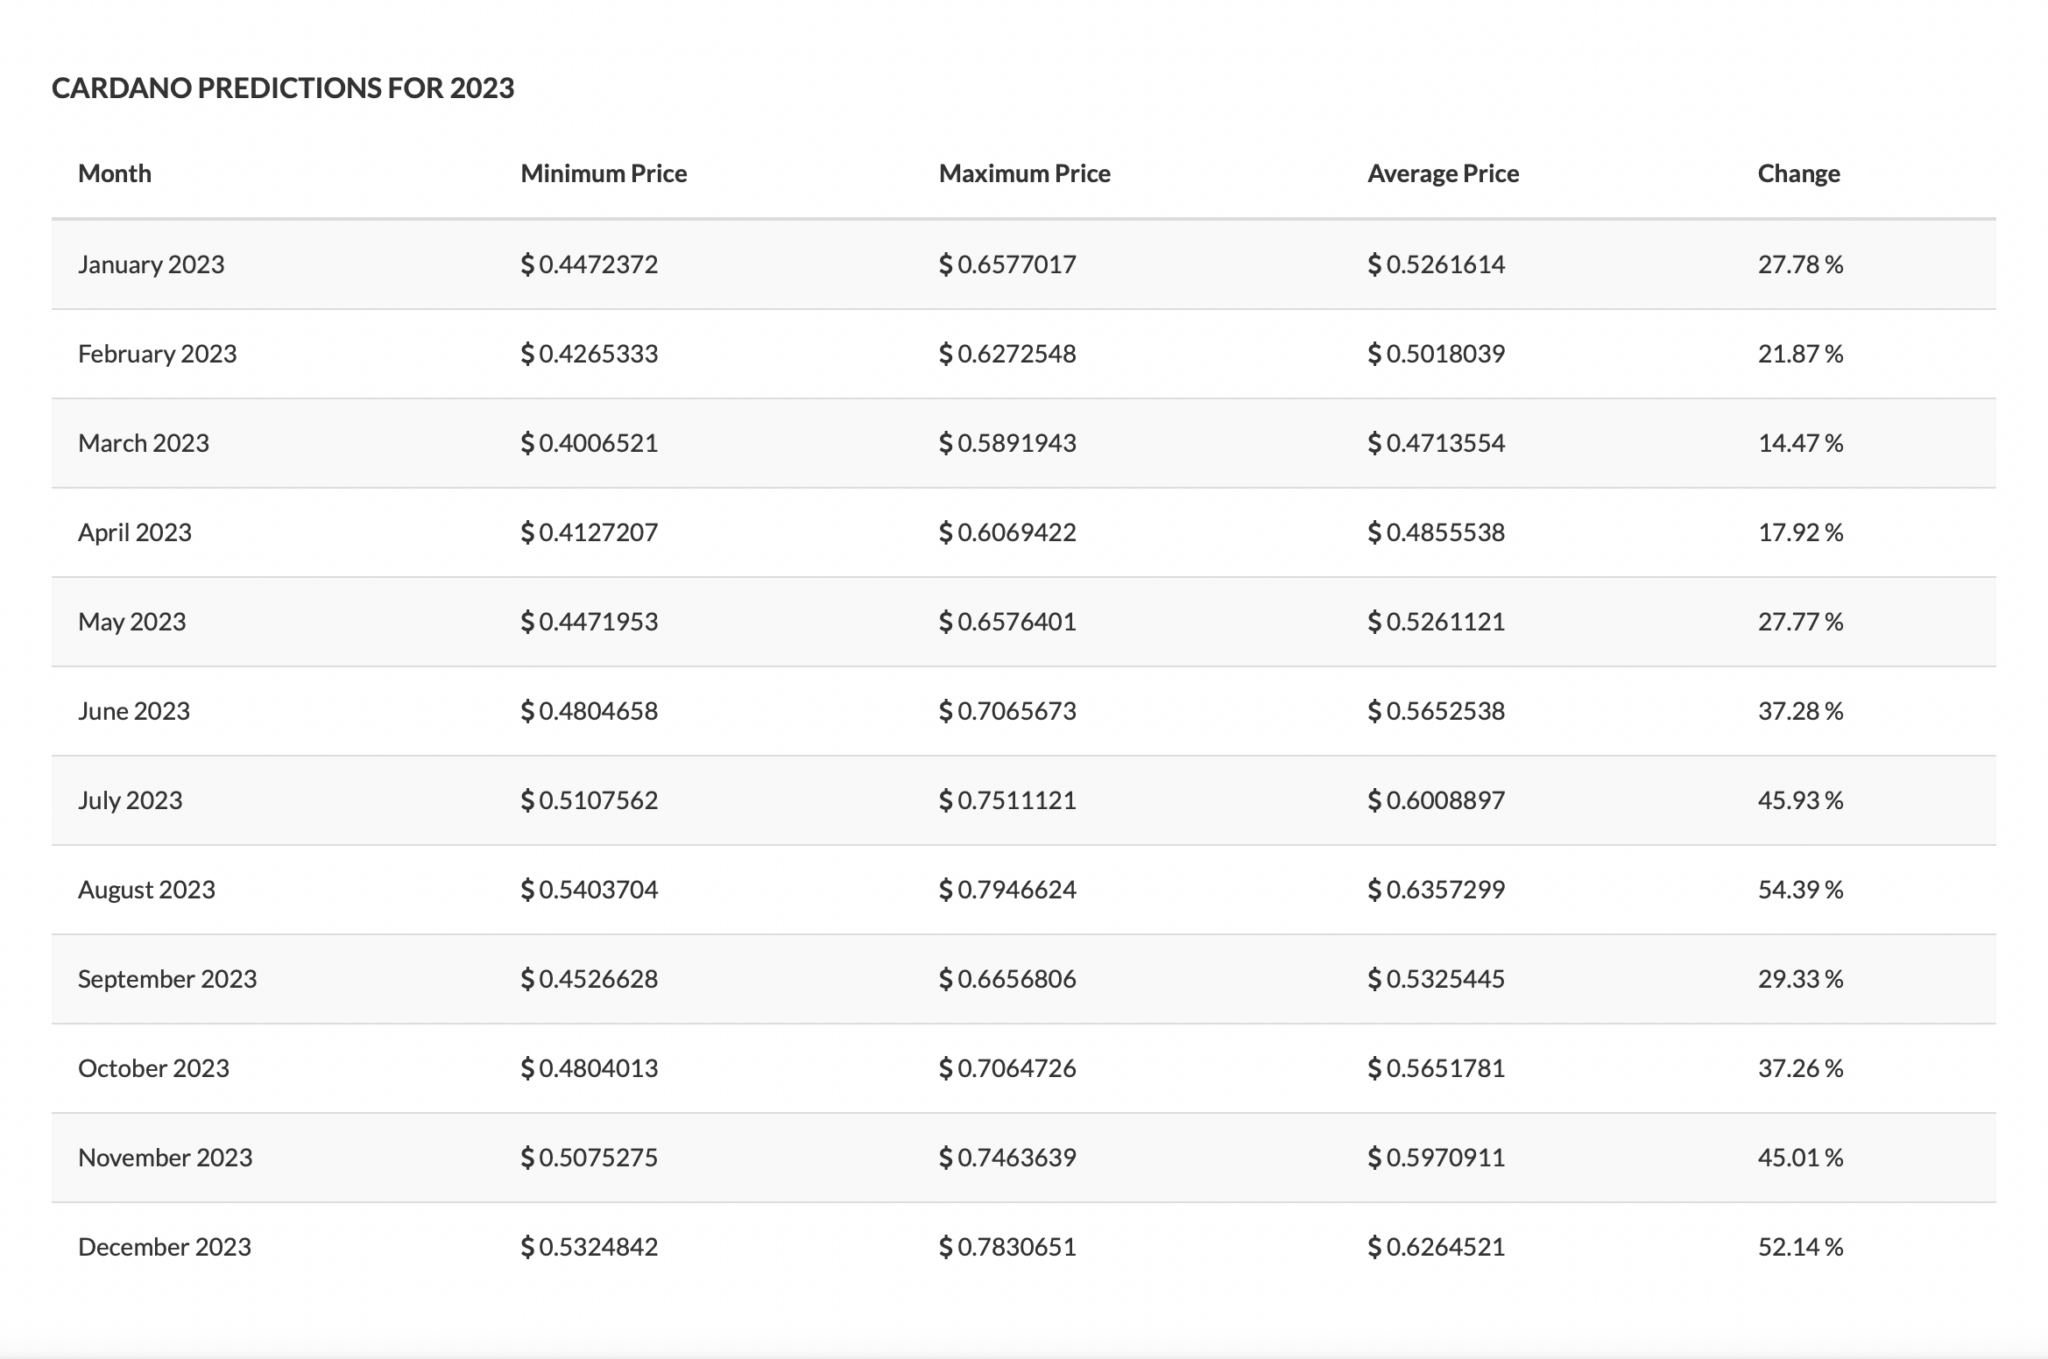Image resolution: width=2048 pixels, height=1359 pixels.
Task: Click the June 2023 row label
Action: coord(134,711)
